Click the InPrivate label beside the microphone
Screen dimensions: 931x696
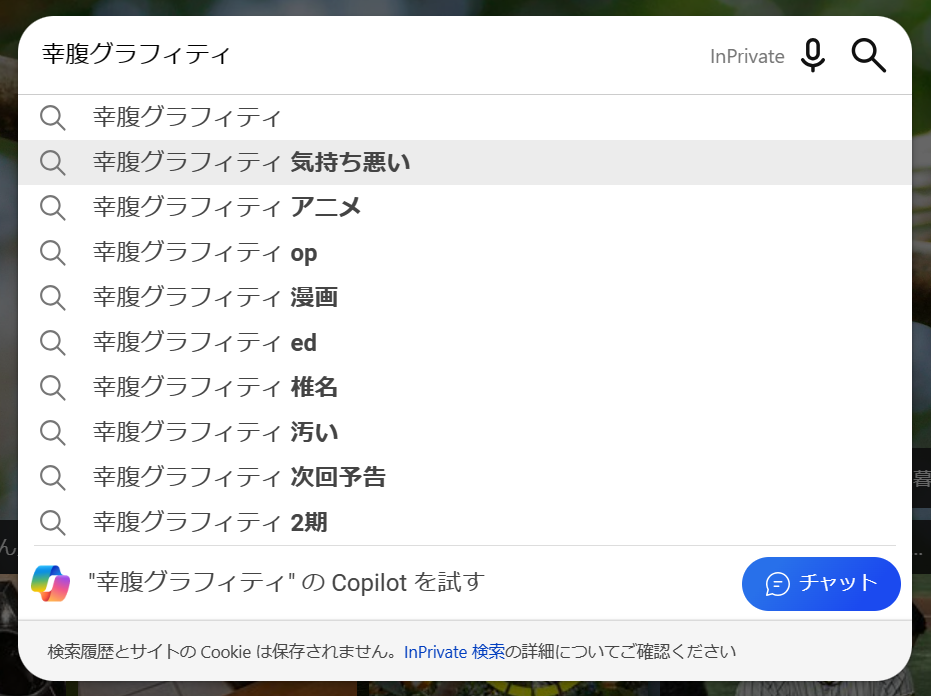[x=747, y=56]
